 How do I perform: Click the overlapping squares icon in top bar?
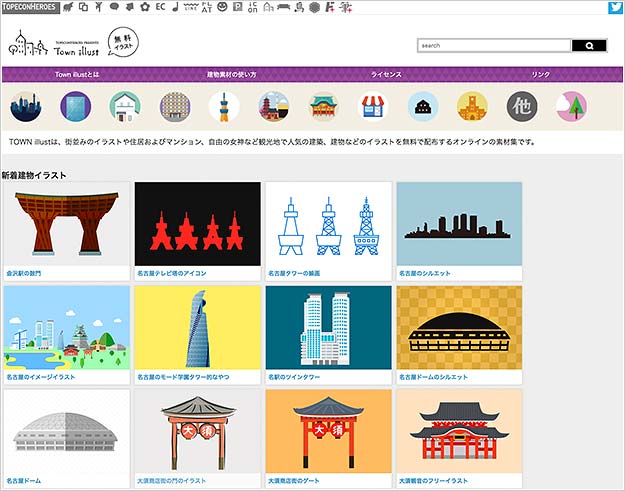coord(83,7)
